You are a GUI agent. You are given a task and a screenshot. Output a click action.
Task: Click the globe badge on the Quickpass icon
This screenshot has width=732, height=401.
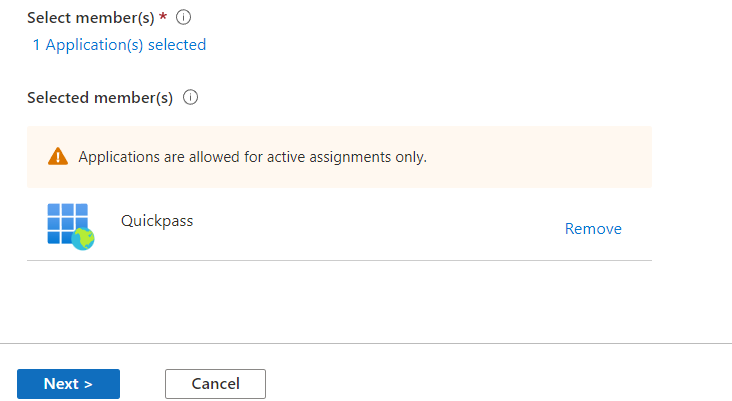point(83,239)
